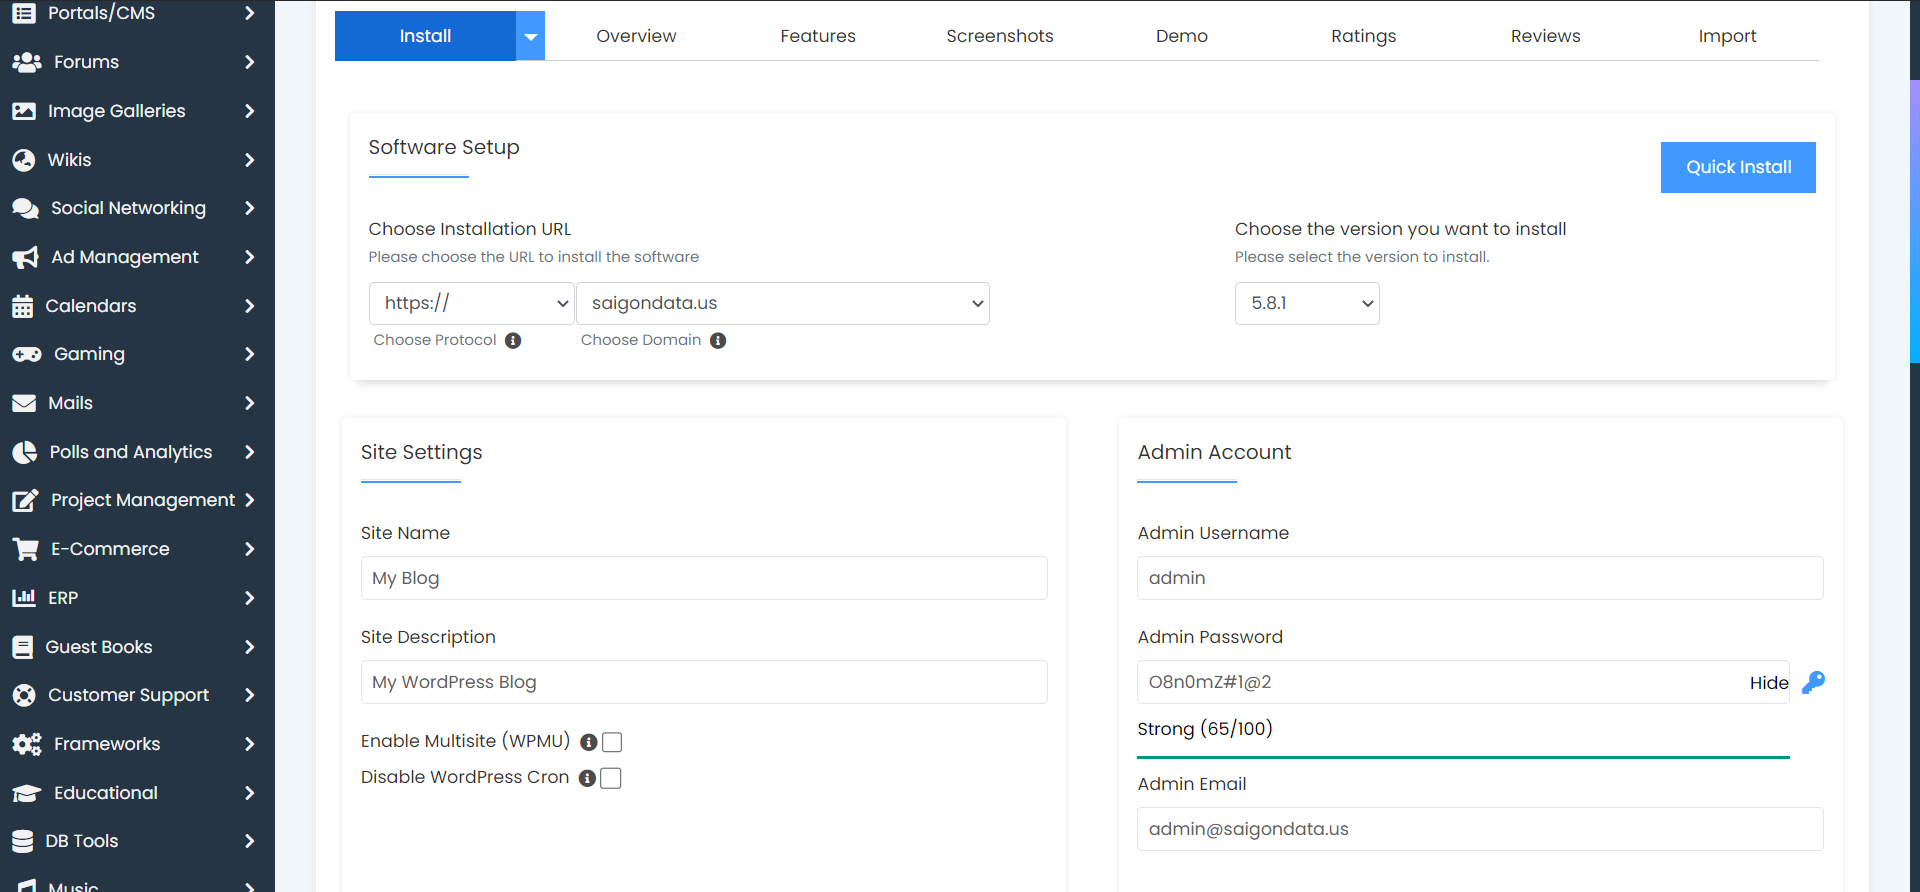
Task: Click the Admin Email input field
Action: point(1480,829)
